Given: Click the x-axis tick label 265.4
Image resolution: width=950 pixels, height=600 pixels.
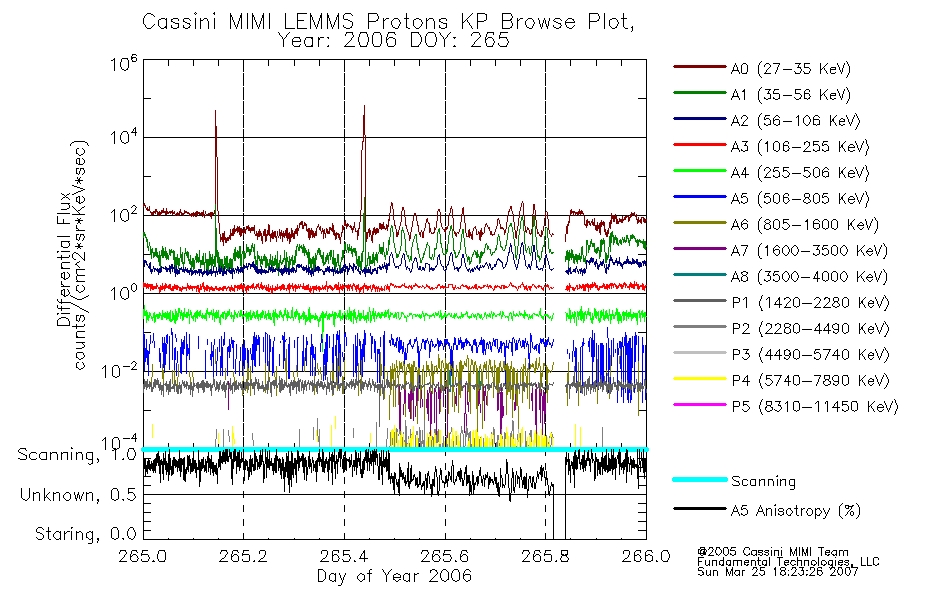Looking at the screenshot, I should pos(344,556).
